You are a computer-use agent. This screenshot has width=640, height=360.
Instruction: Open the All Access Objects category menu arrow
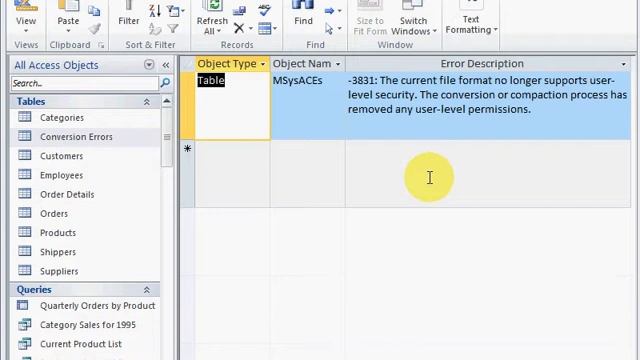point(149,64)
